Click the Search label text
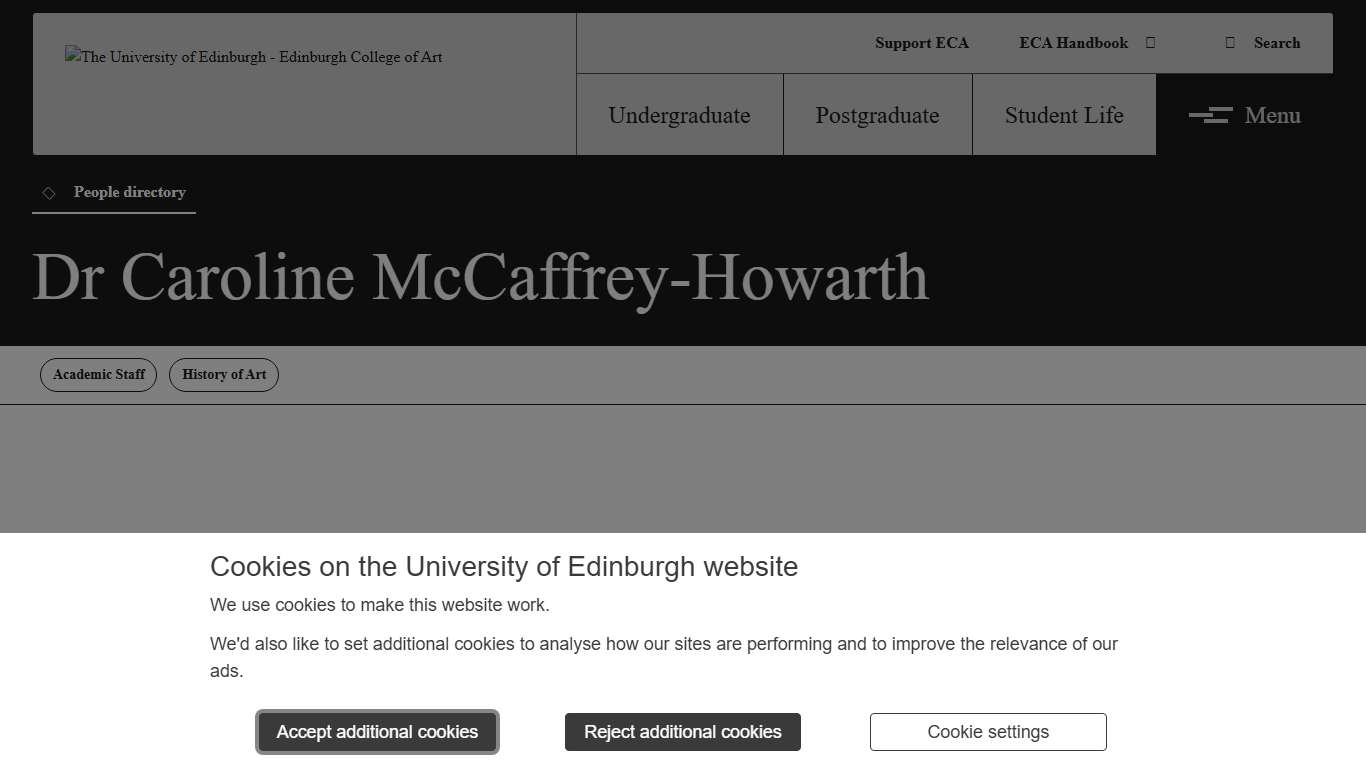Viewport: 1366px width, 768px height. [x=1276, y=43]
